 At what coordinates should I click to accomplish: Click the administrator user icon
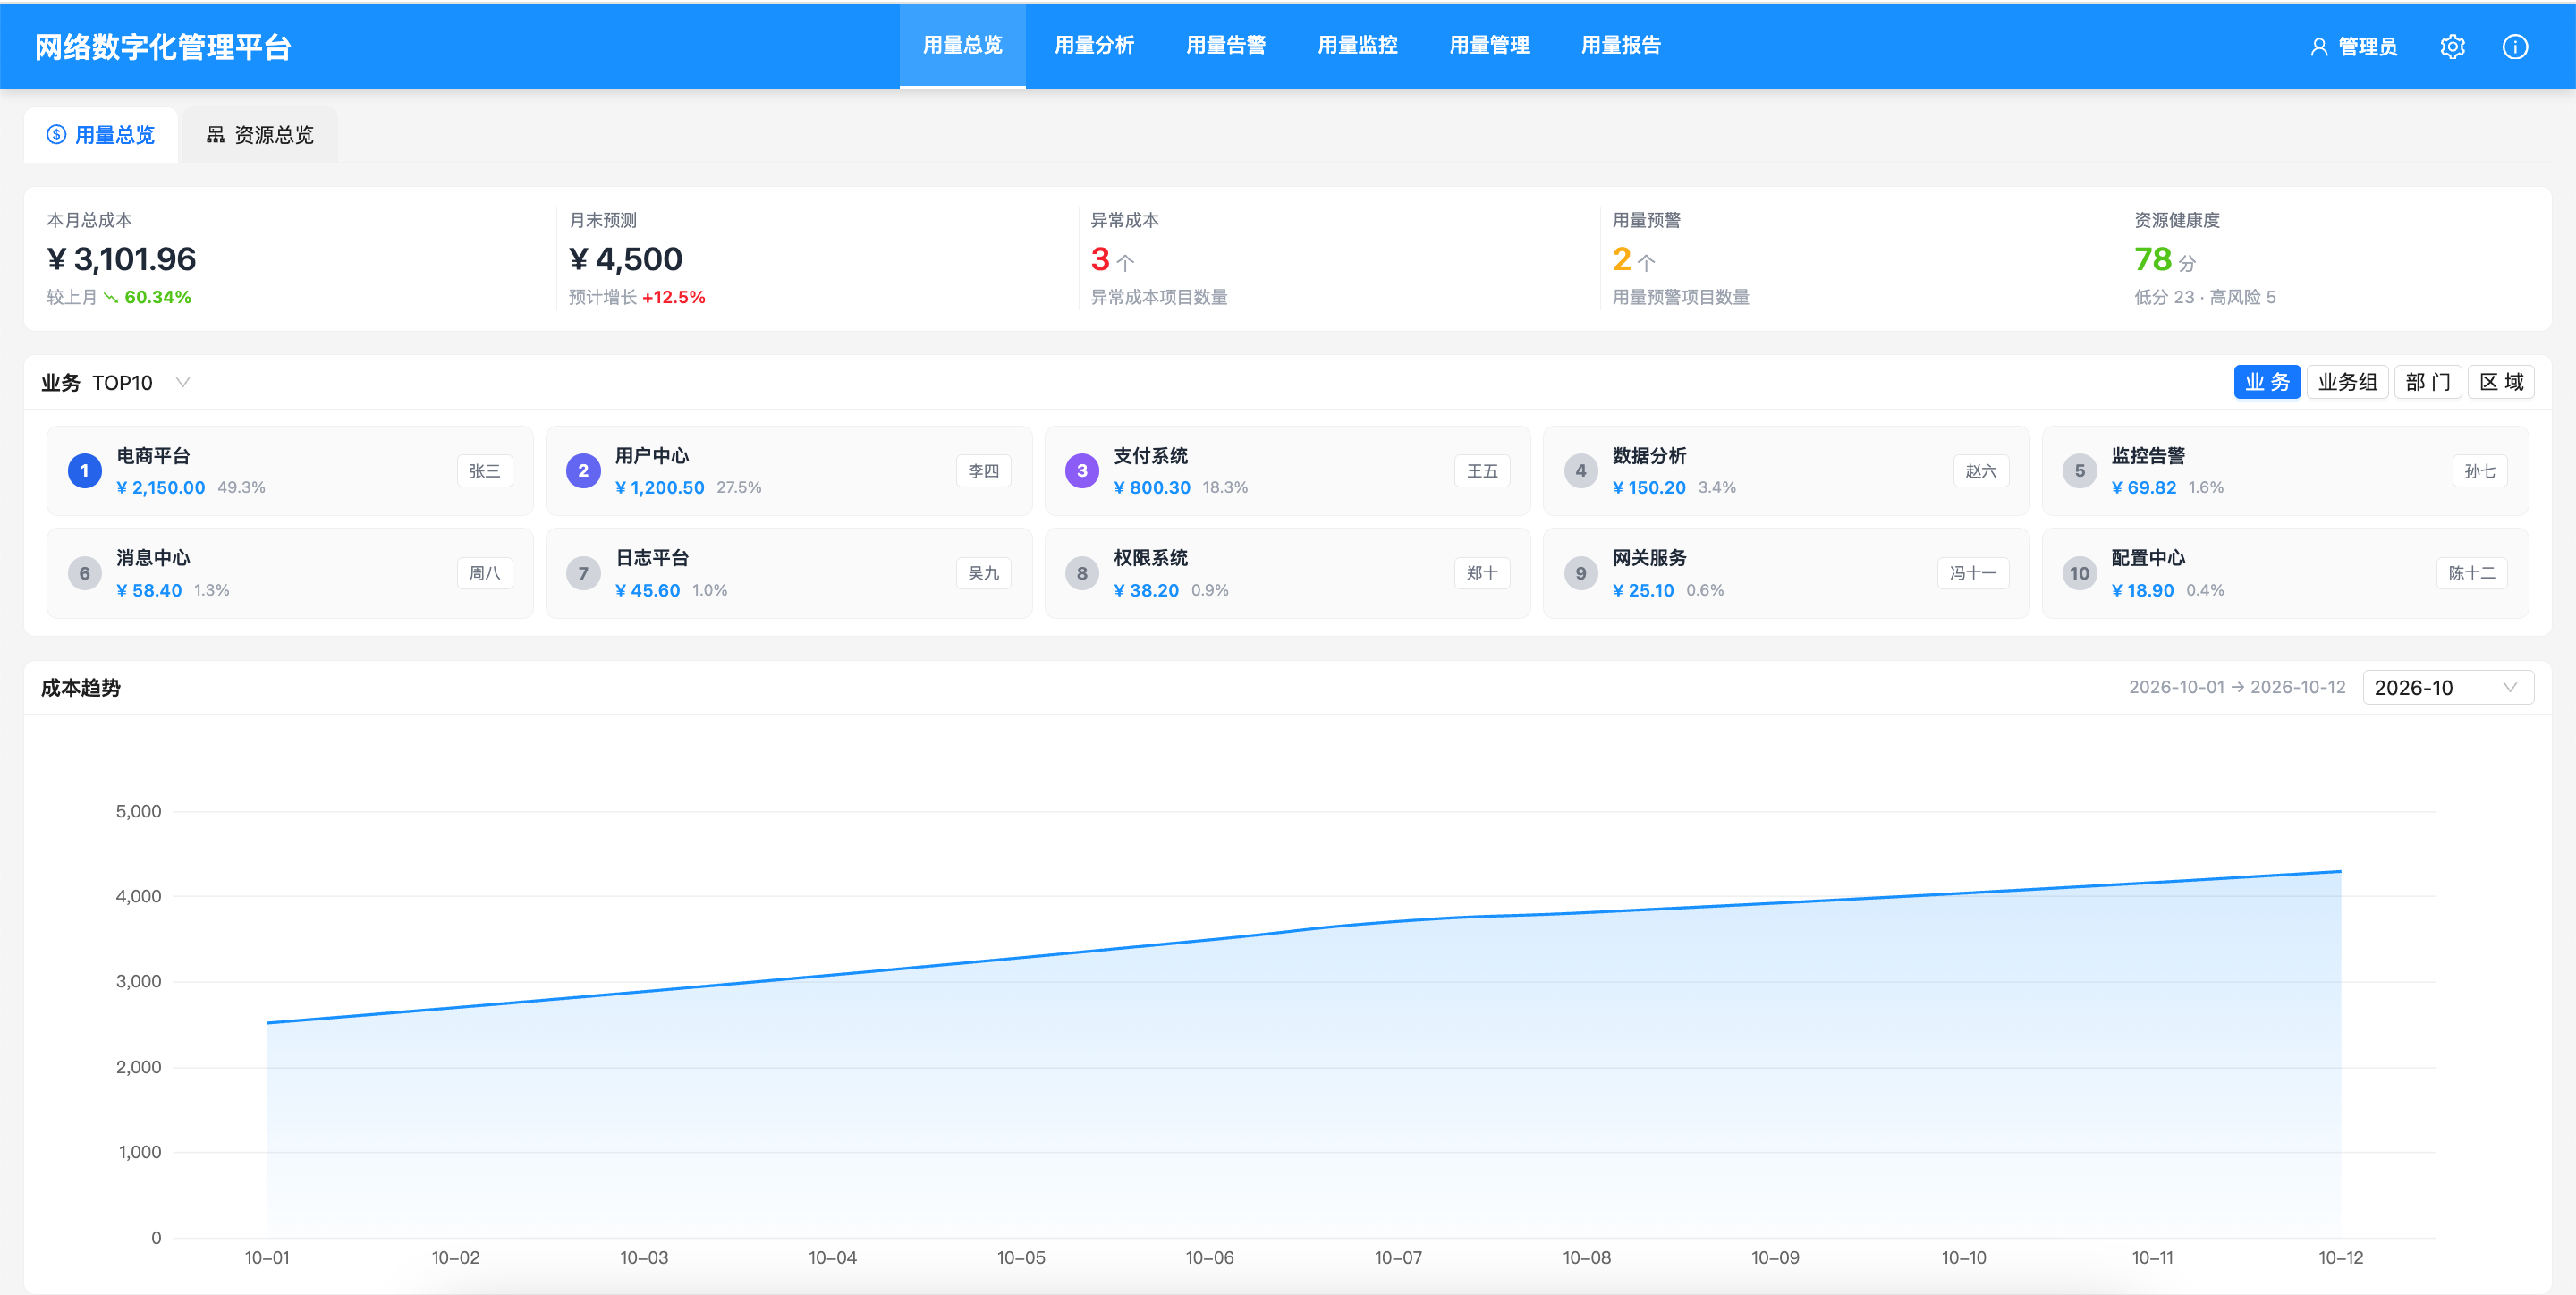(2319, 47)
